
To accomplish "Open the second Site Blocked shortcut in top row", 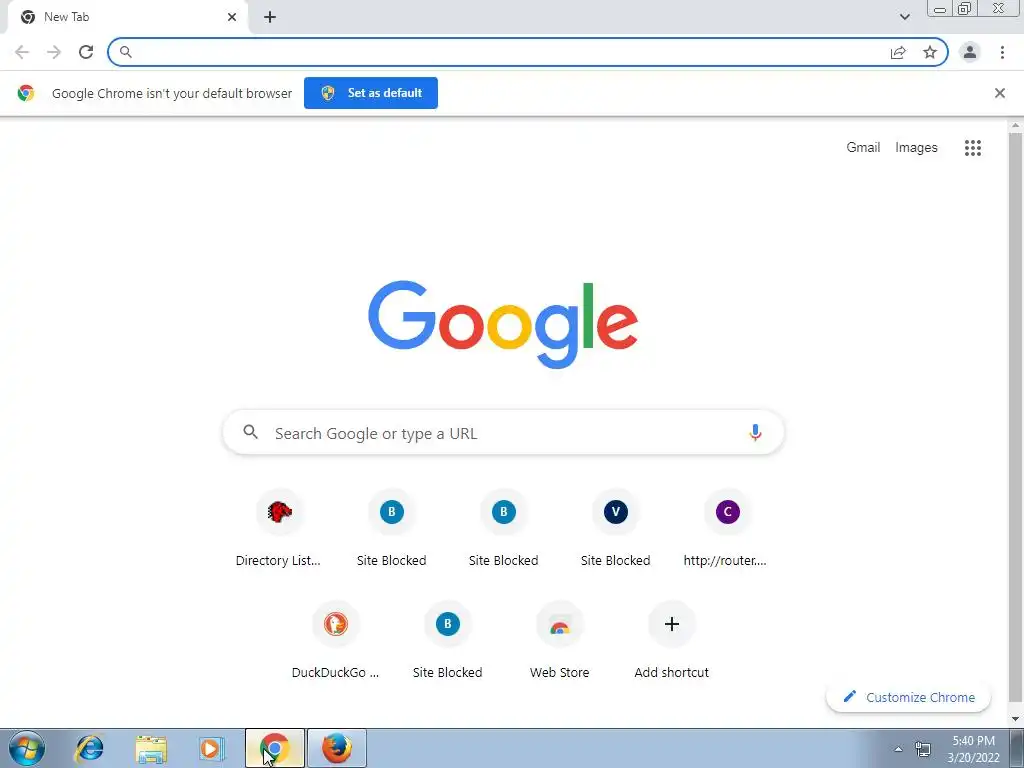I will click(x=504, y=528).
